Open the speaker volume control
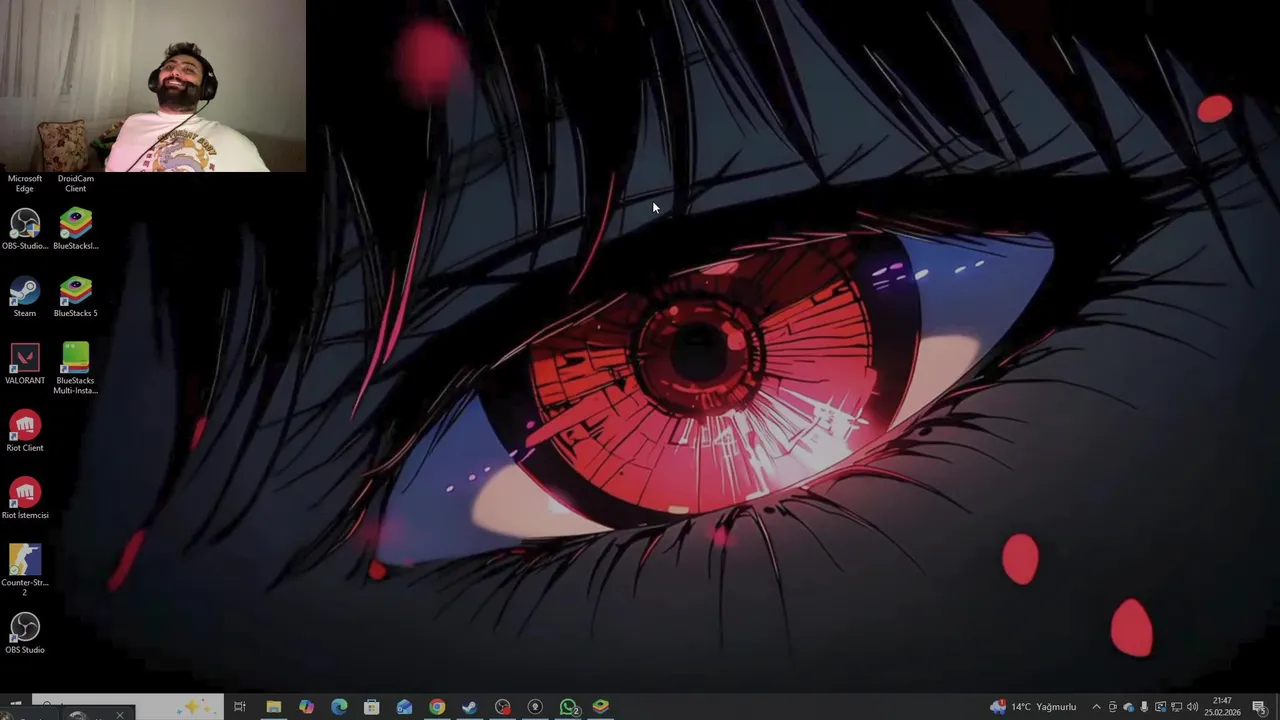 pyautogui.click(x=1192, y=707)
